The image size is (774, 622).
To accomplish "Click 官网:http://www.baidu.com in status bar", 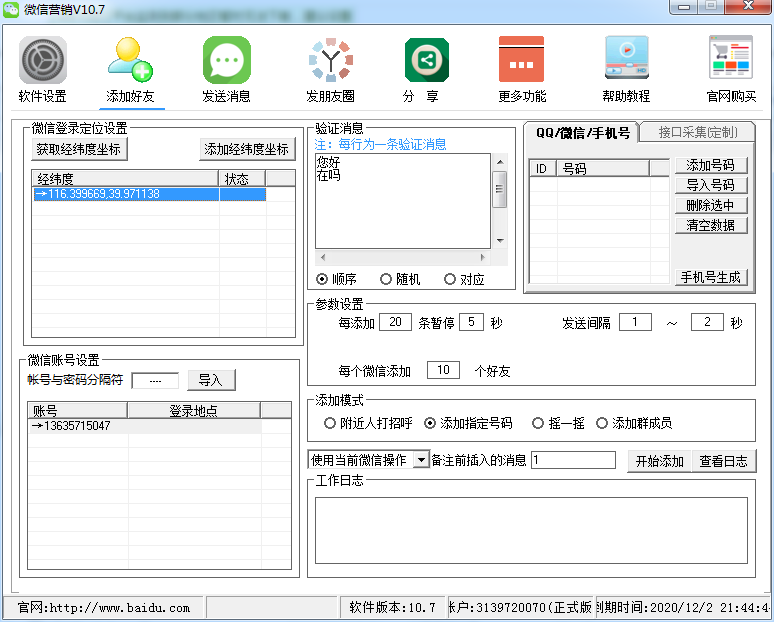I will (x=104, y=607).
